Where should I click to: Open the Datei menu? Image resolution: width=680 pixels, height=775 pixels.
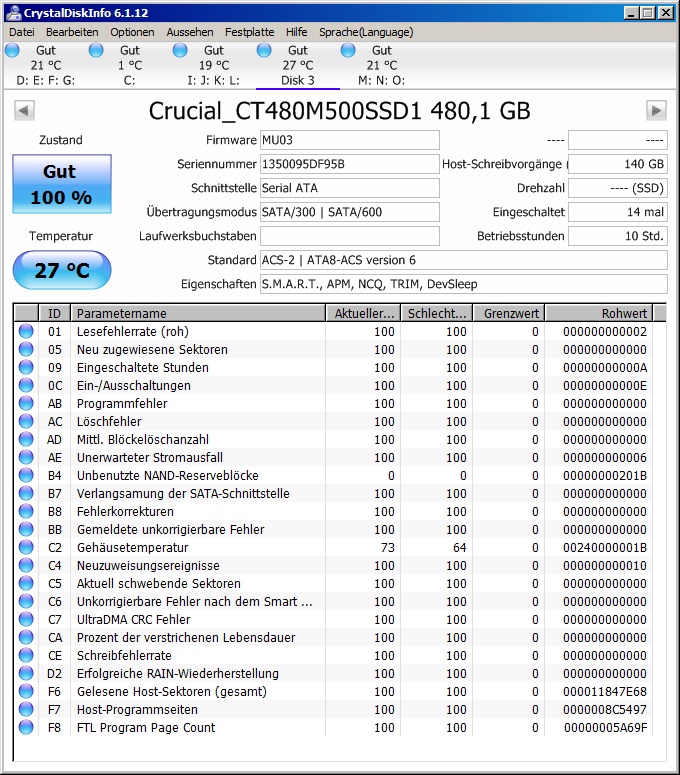pyautogui.click(x=22, y=32)
